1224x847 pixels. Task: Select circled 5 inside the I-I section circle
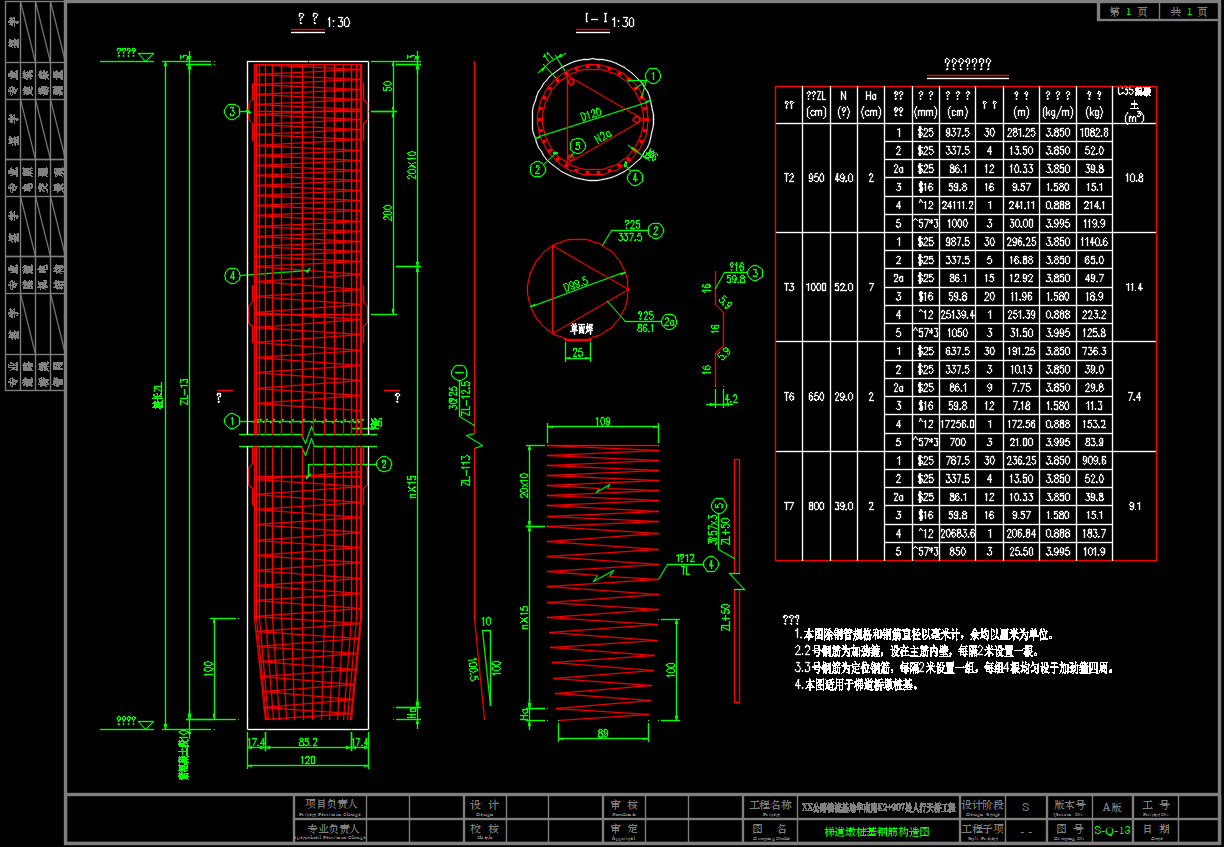tap(576, 146)
